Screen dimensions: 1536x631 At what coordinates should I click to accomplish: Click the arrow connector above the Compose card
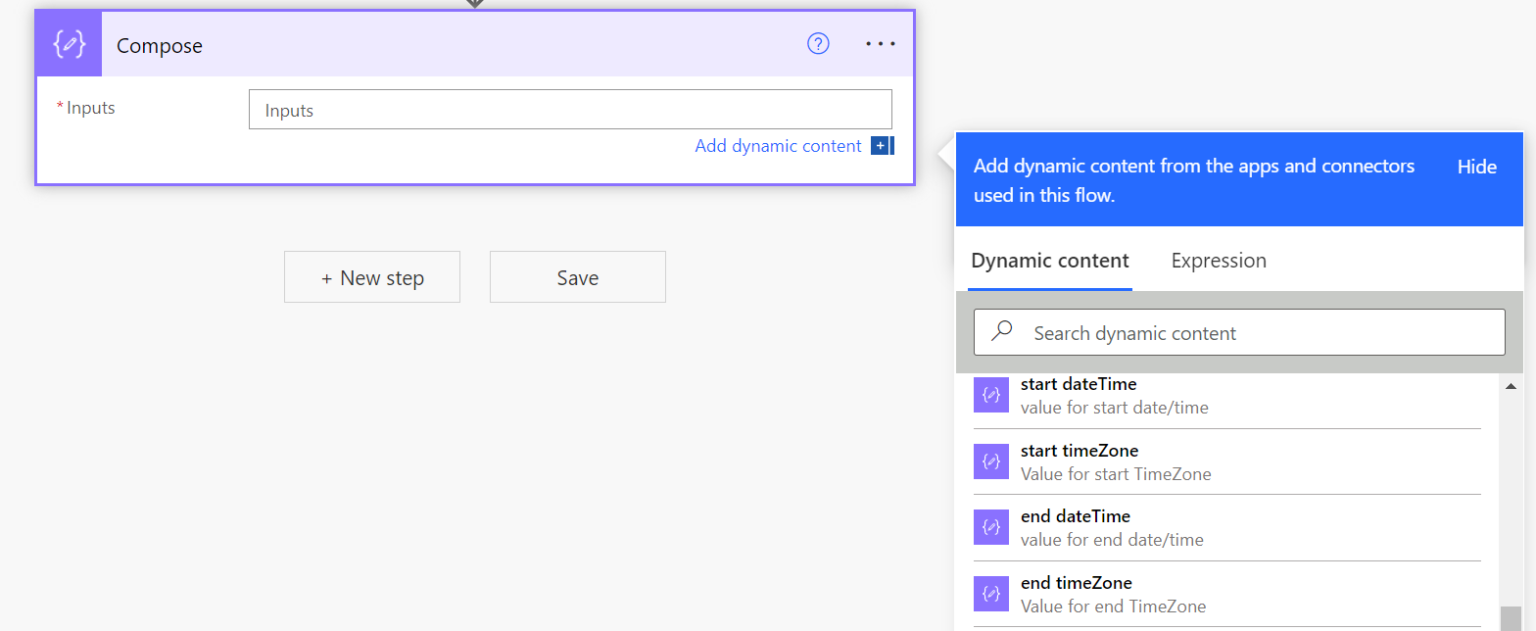click(x=474, y=4)
